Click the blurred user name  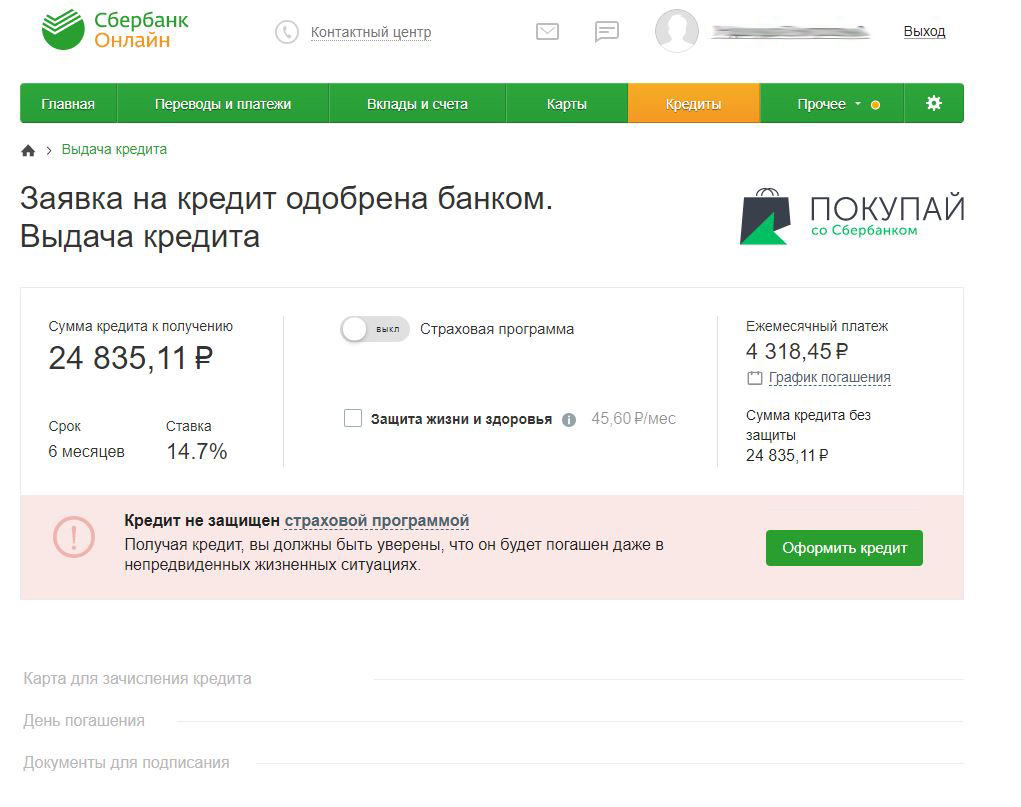click(x=790, y=32)
